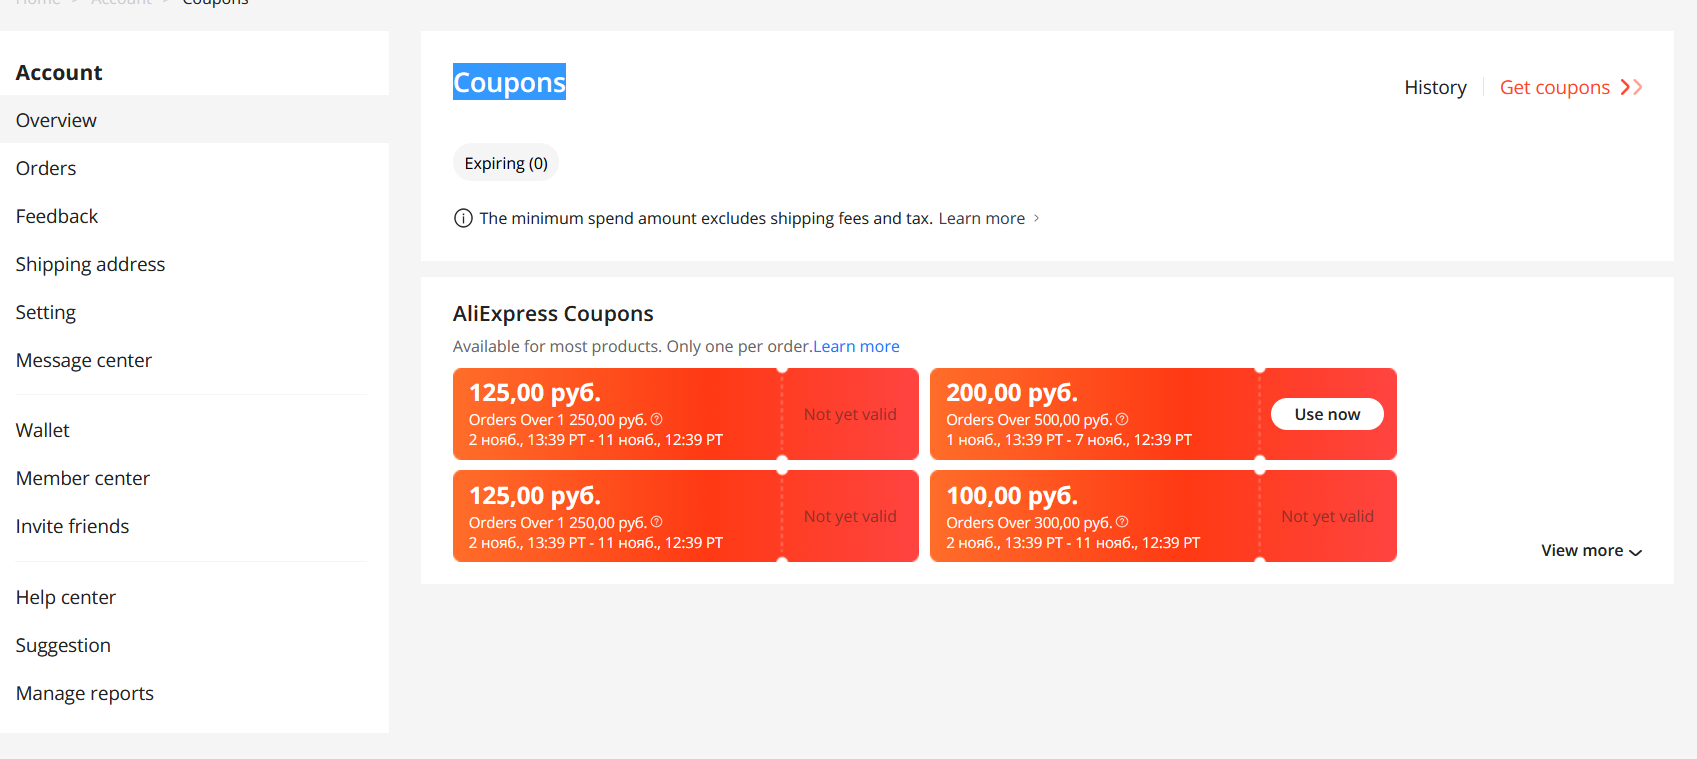Open coupon History
1697x759 pixels.
(1435, 87)
